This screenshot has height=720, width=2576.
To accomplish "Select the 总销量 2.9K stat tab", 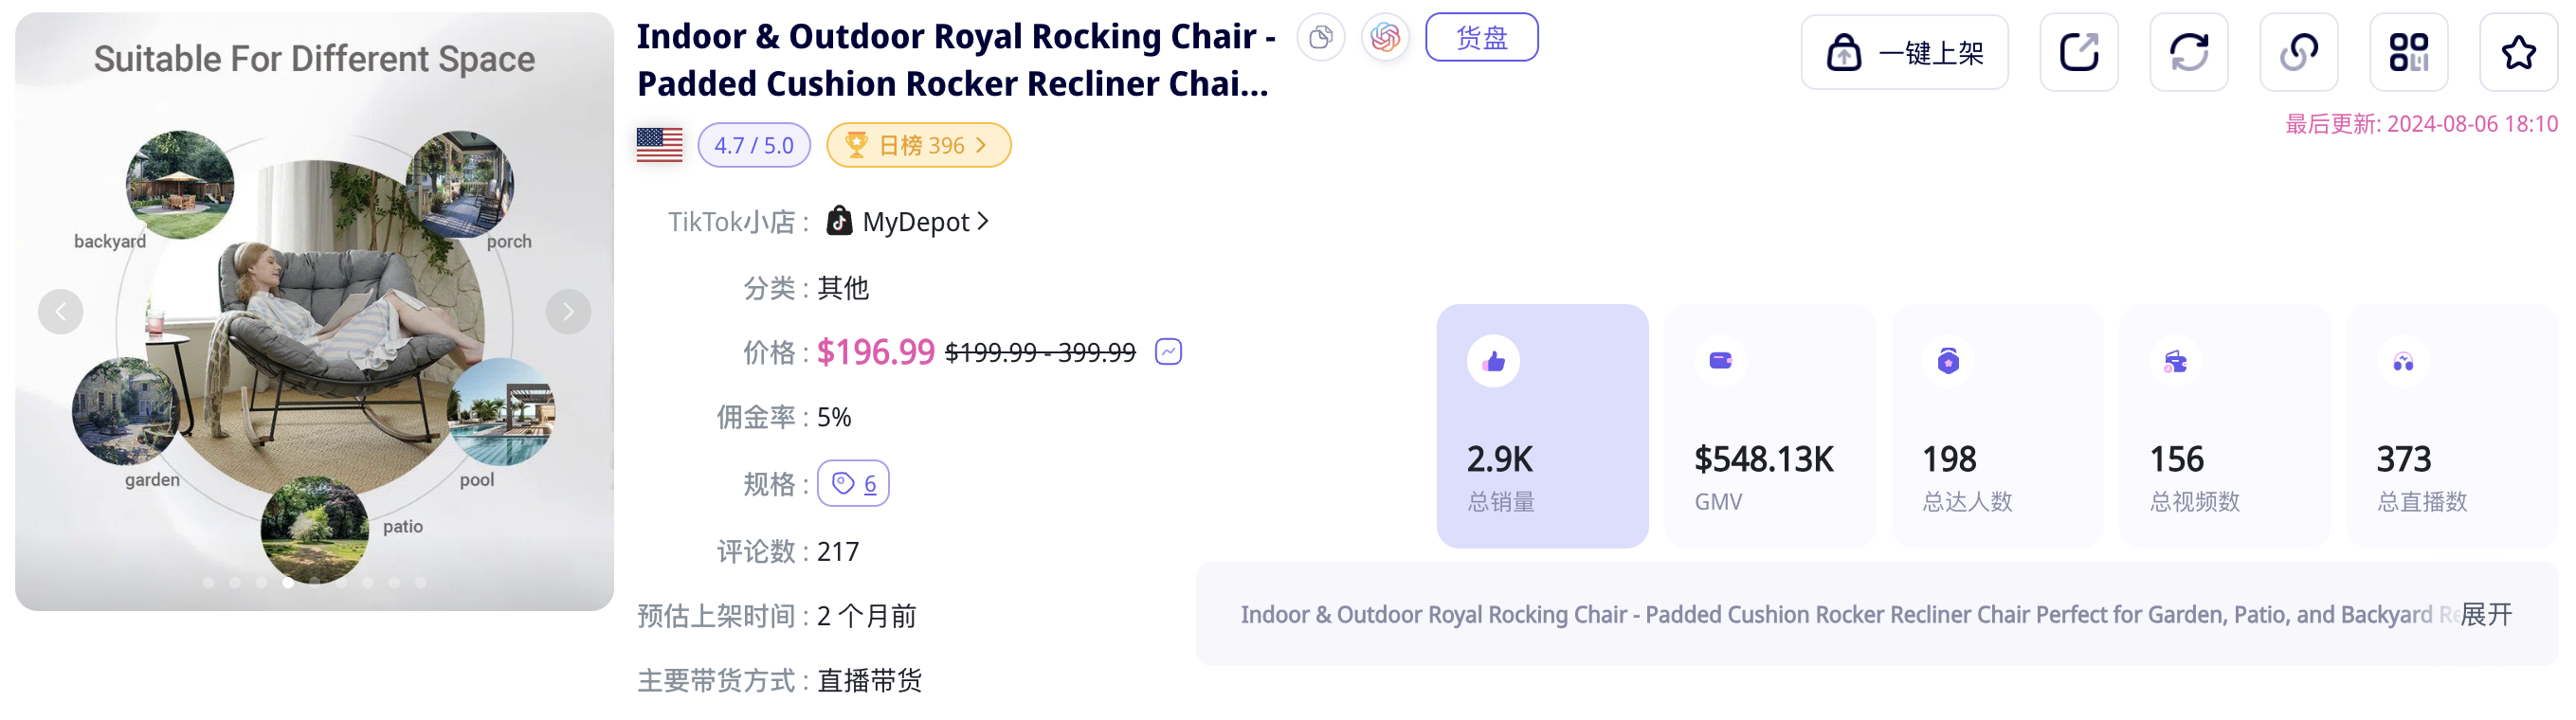I will pos(1542,426).
